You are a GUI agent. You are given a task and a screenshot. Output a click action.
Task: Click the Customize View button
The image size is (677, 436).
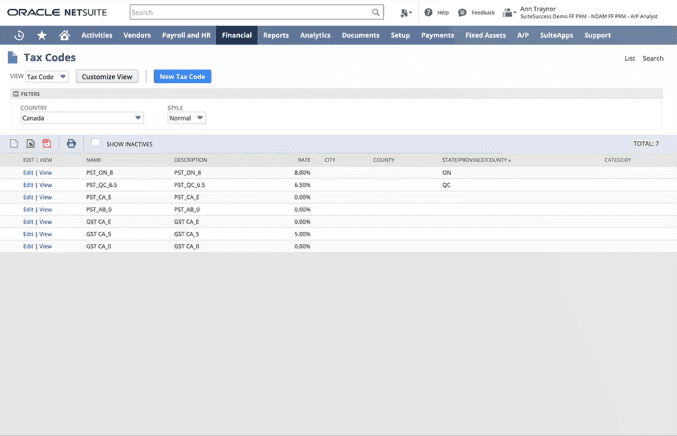tap(107, 77)
